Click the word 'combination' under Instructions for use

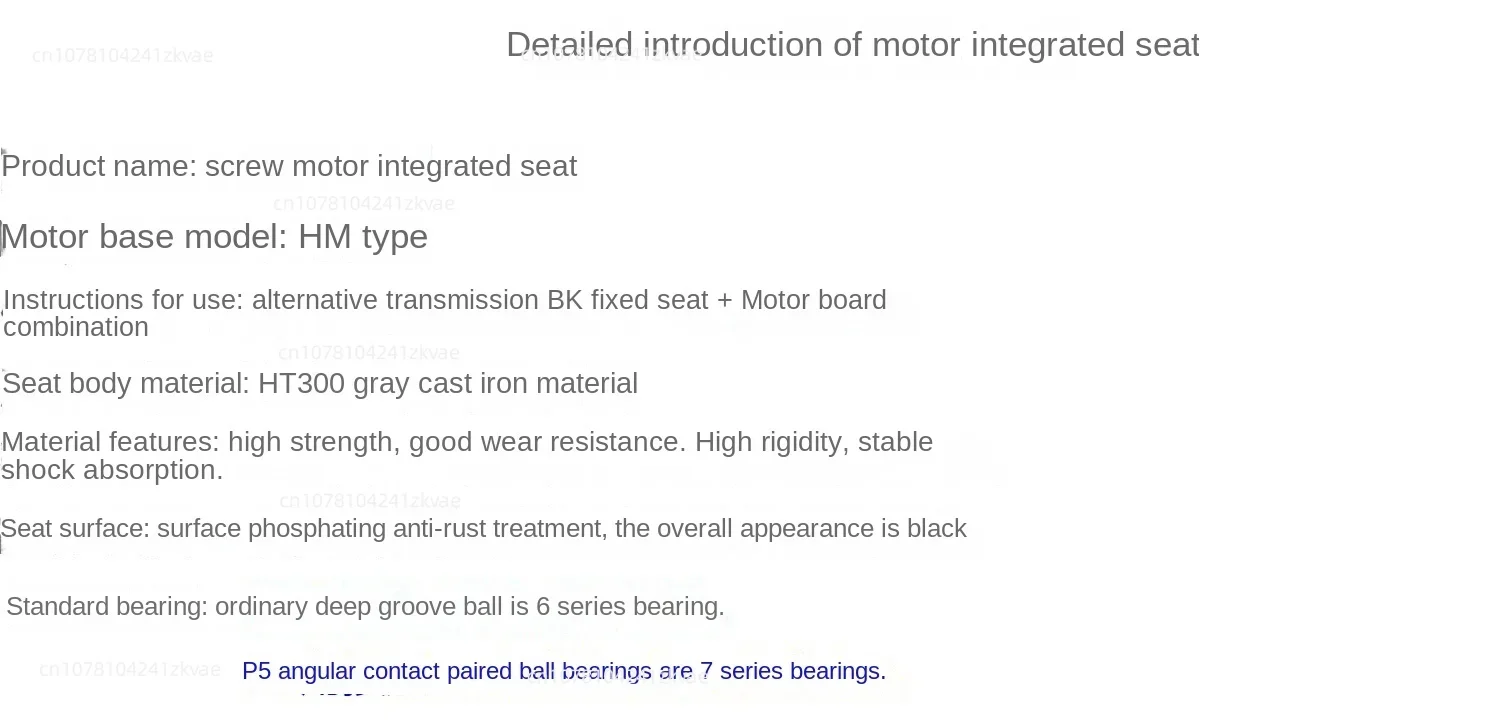76,327
